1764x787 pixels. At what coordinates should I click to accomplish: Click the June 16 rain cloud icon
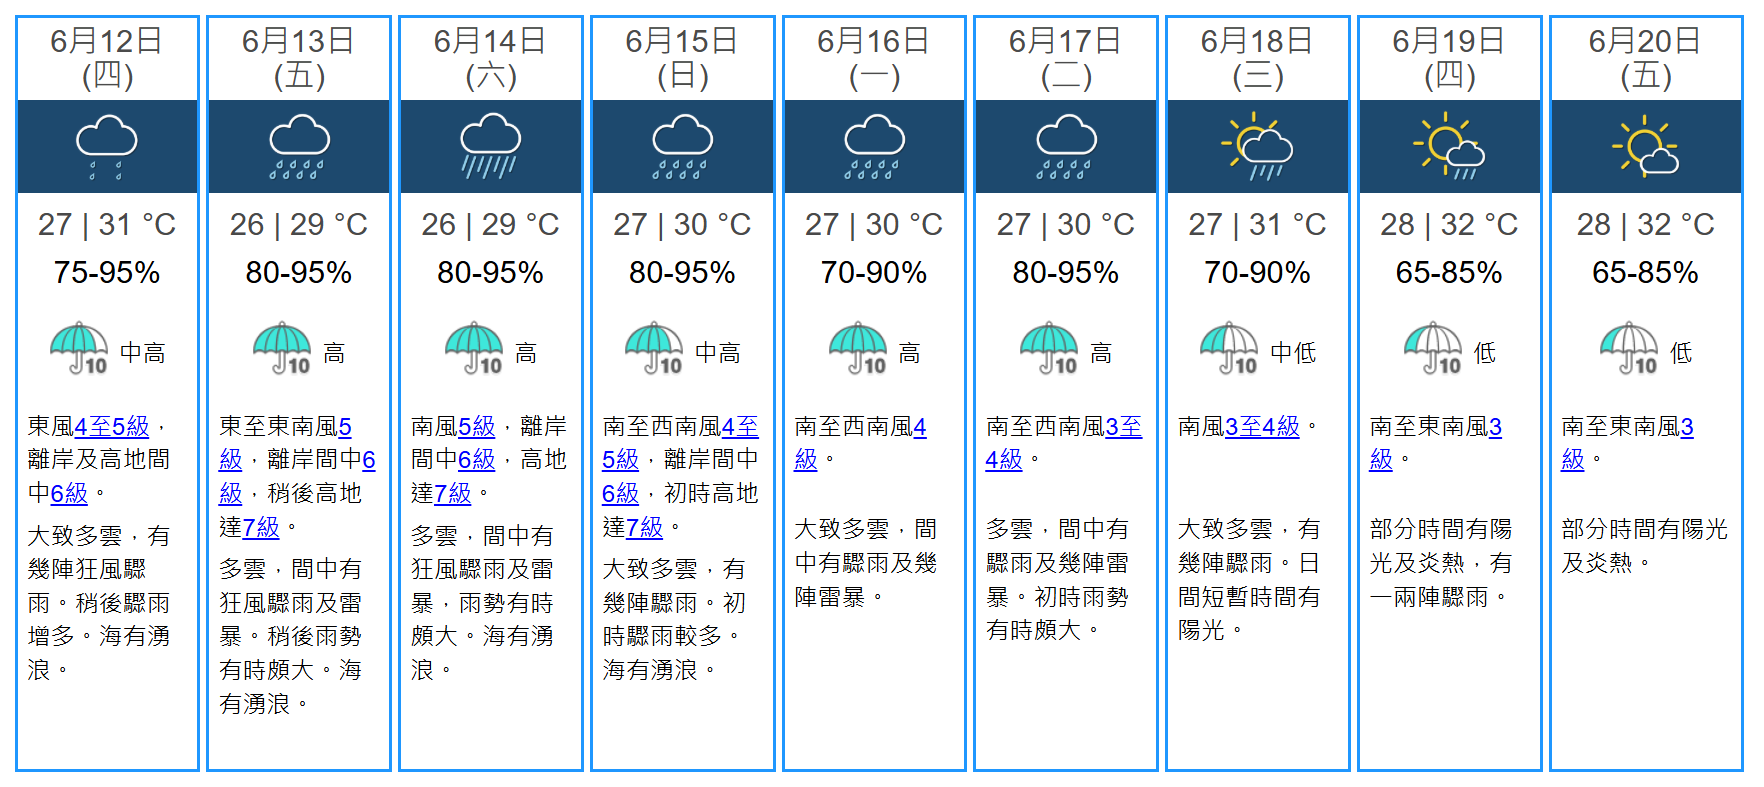click(874, 146)
